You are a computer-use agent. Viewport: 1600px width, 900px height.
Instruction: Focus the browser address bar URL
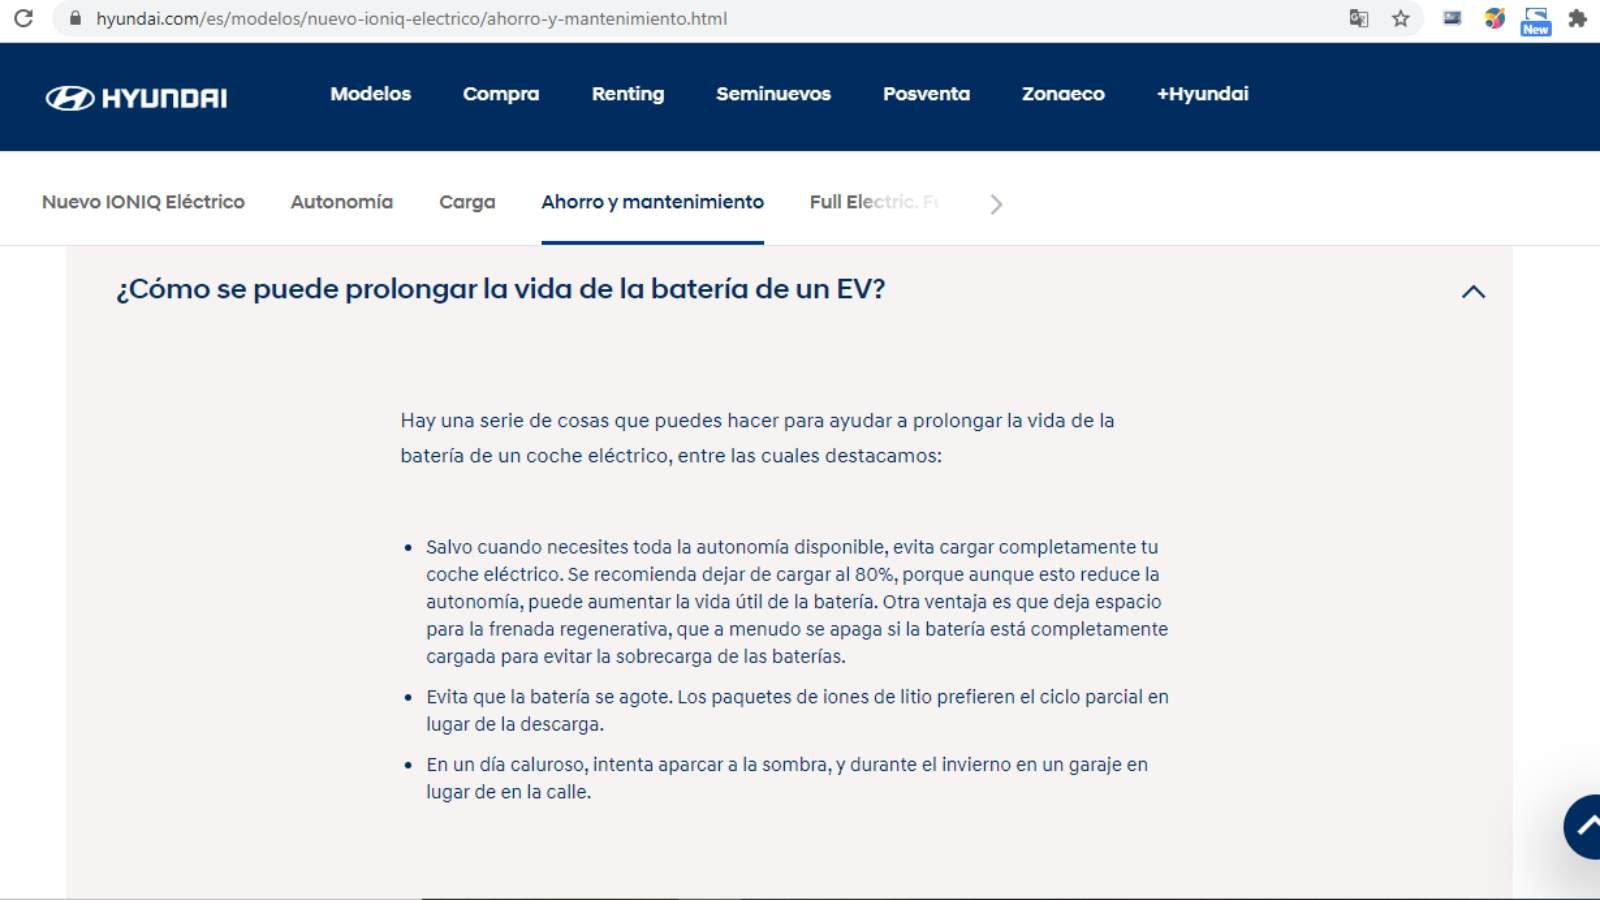[411, 18]
